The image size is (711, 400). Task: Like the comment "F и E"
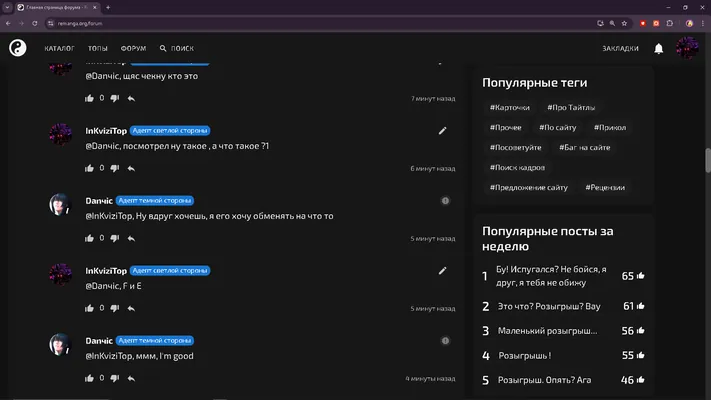pos(89,308)
